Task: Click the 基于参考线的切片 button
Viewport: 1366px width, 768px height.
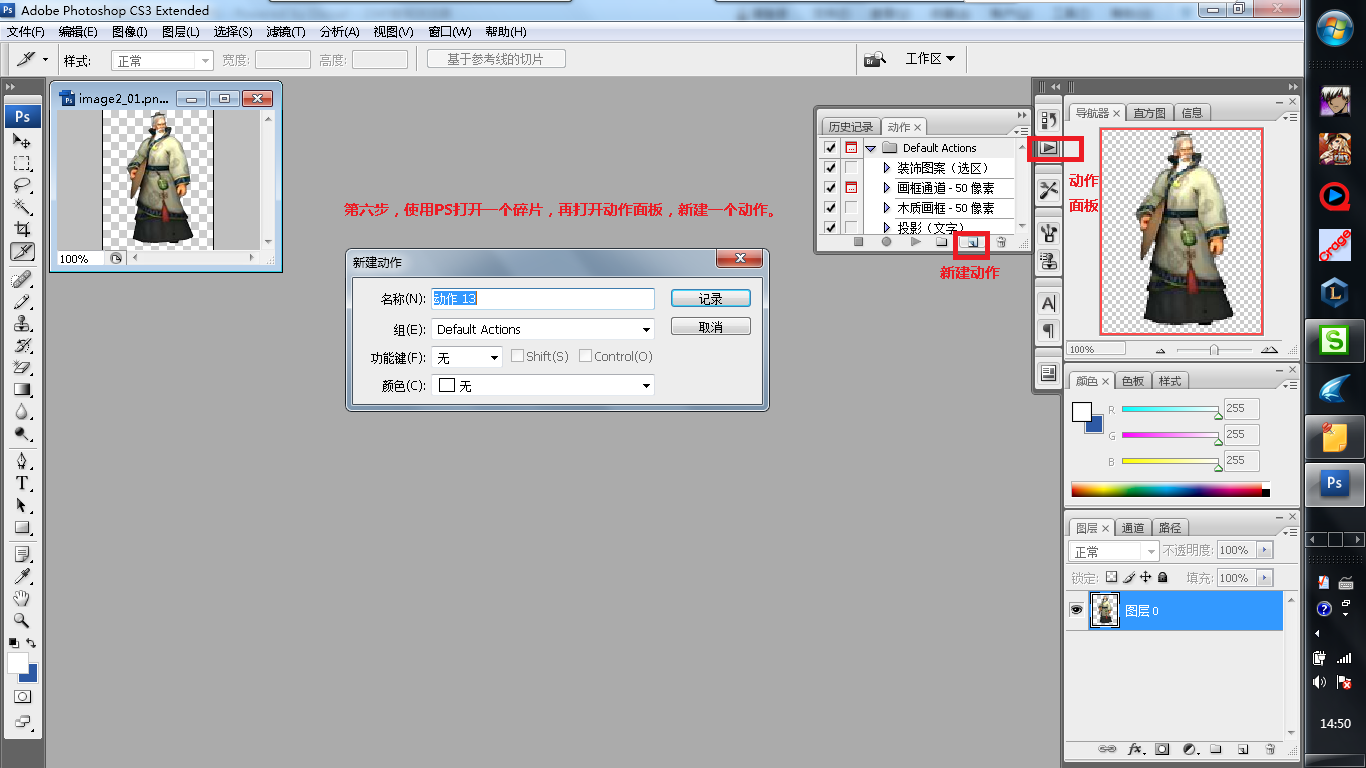Action: [496, 59]
